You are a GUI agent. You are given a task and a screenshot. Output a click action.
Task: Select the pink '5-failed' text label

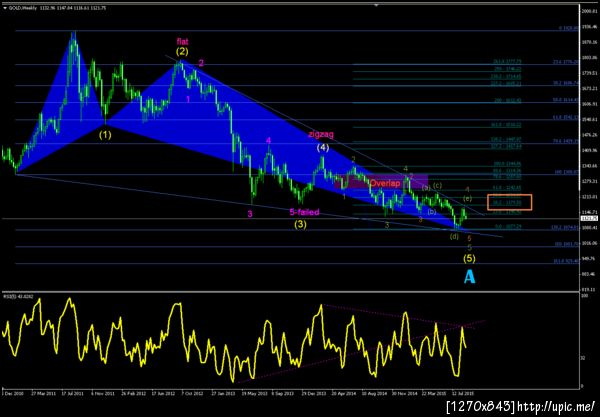pos(304,212)
